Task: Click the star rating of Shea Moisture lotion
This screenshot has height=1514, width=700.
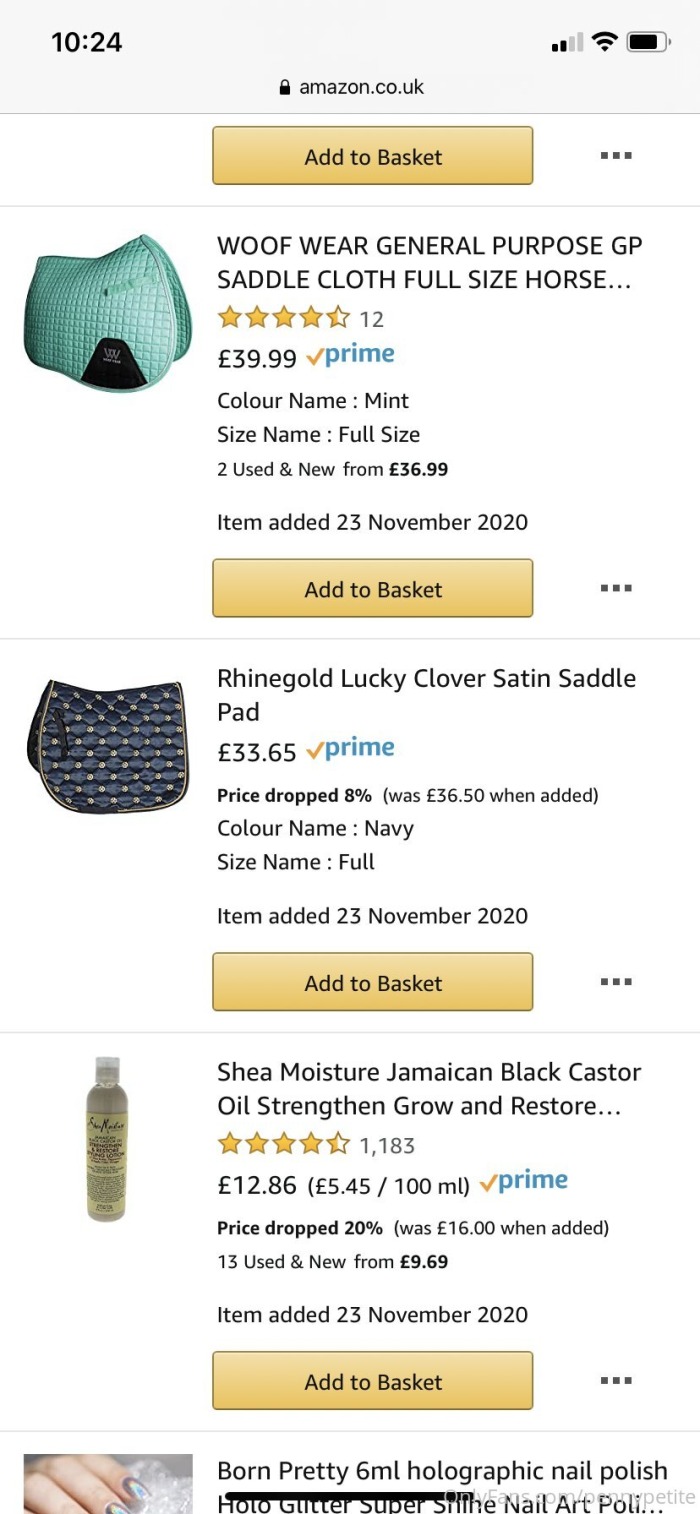Action: pyautogui.click(x=283, y=1145)
